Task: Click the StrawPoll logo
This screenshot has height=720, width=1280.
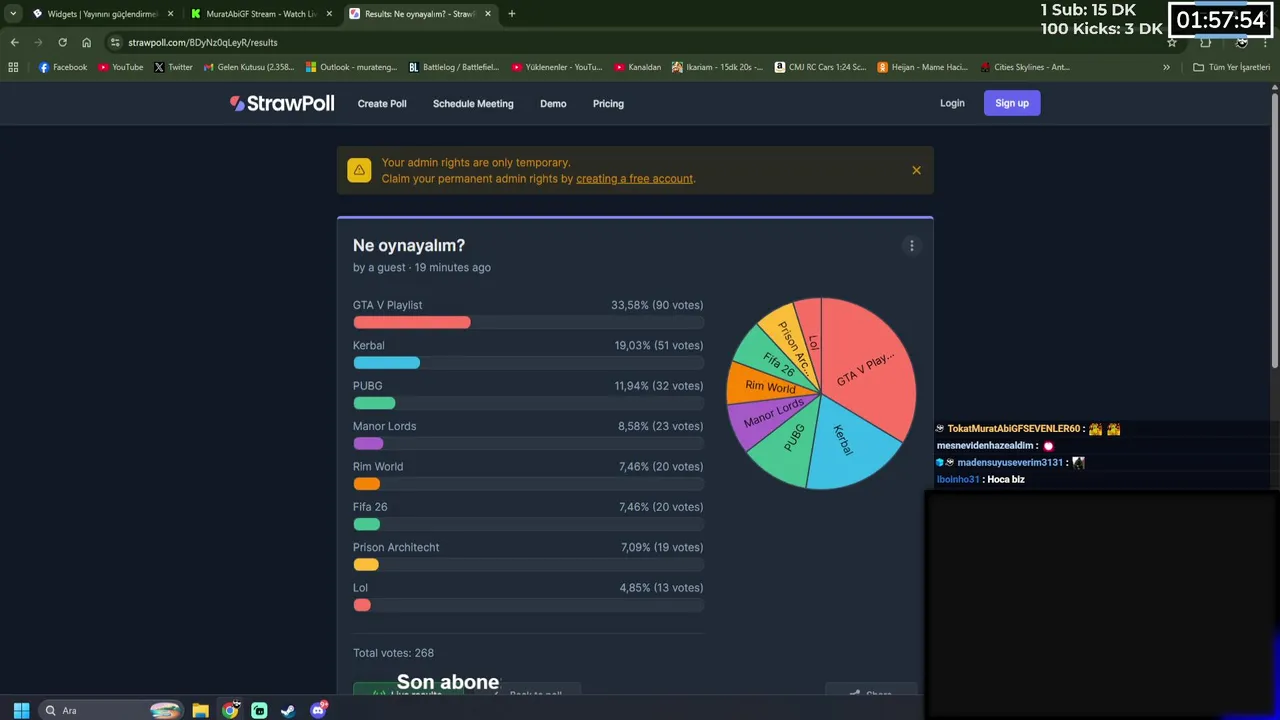Action: coord(282,103)
